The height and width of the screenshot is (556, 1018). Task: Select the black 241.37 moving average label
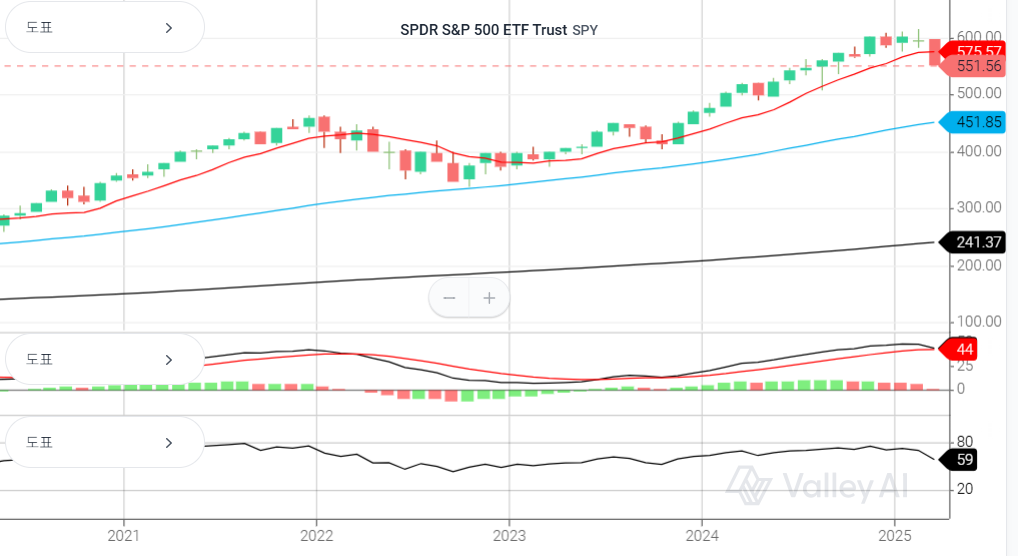tap(973, 242)
